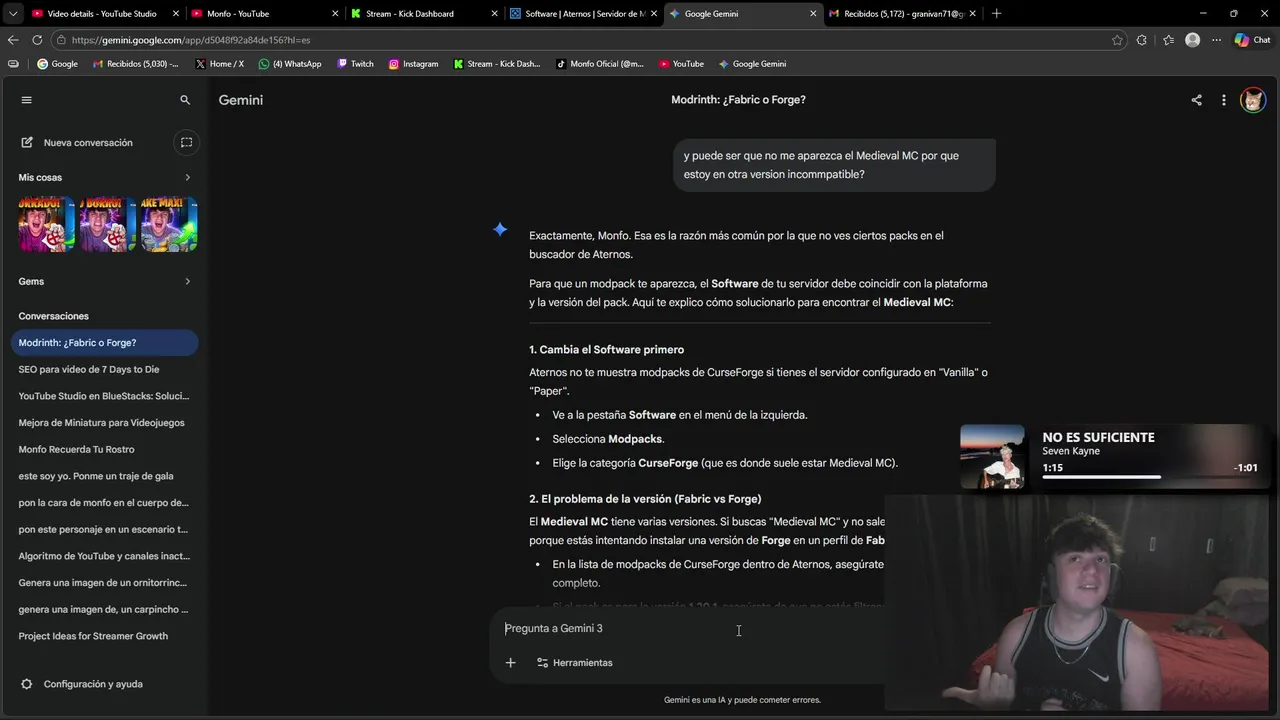Open Monfo Oficial bookmark
Screen dimensions: 1280x720
(x=599, y=63)
